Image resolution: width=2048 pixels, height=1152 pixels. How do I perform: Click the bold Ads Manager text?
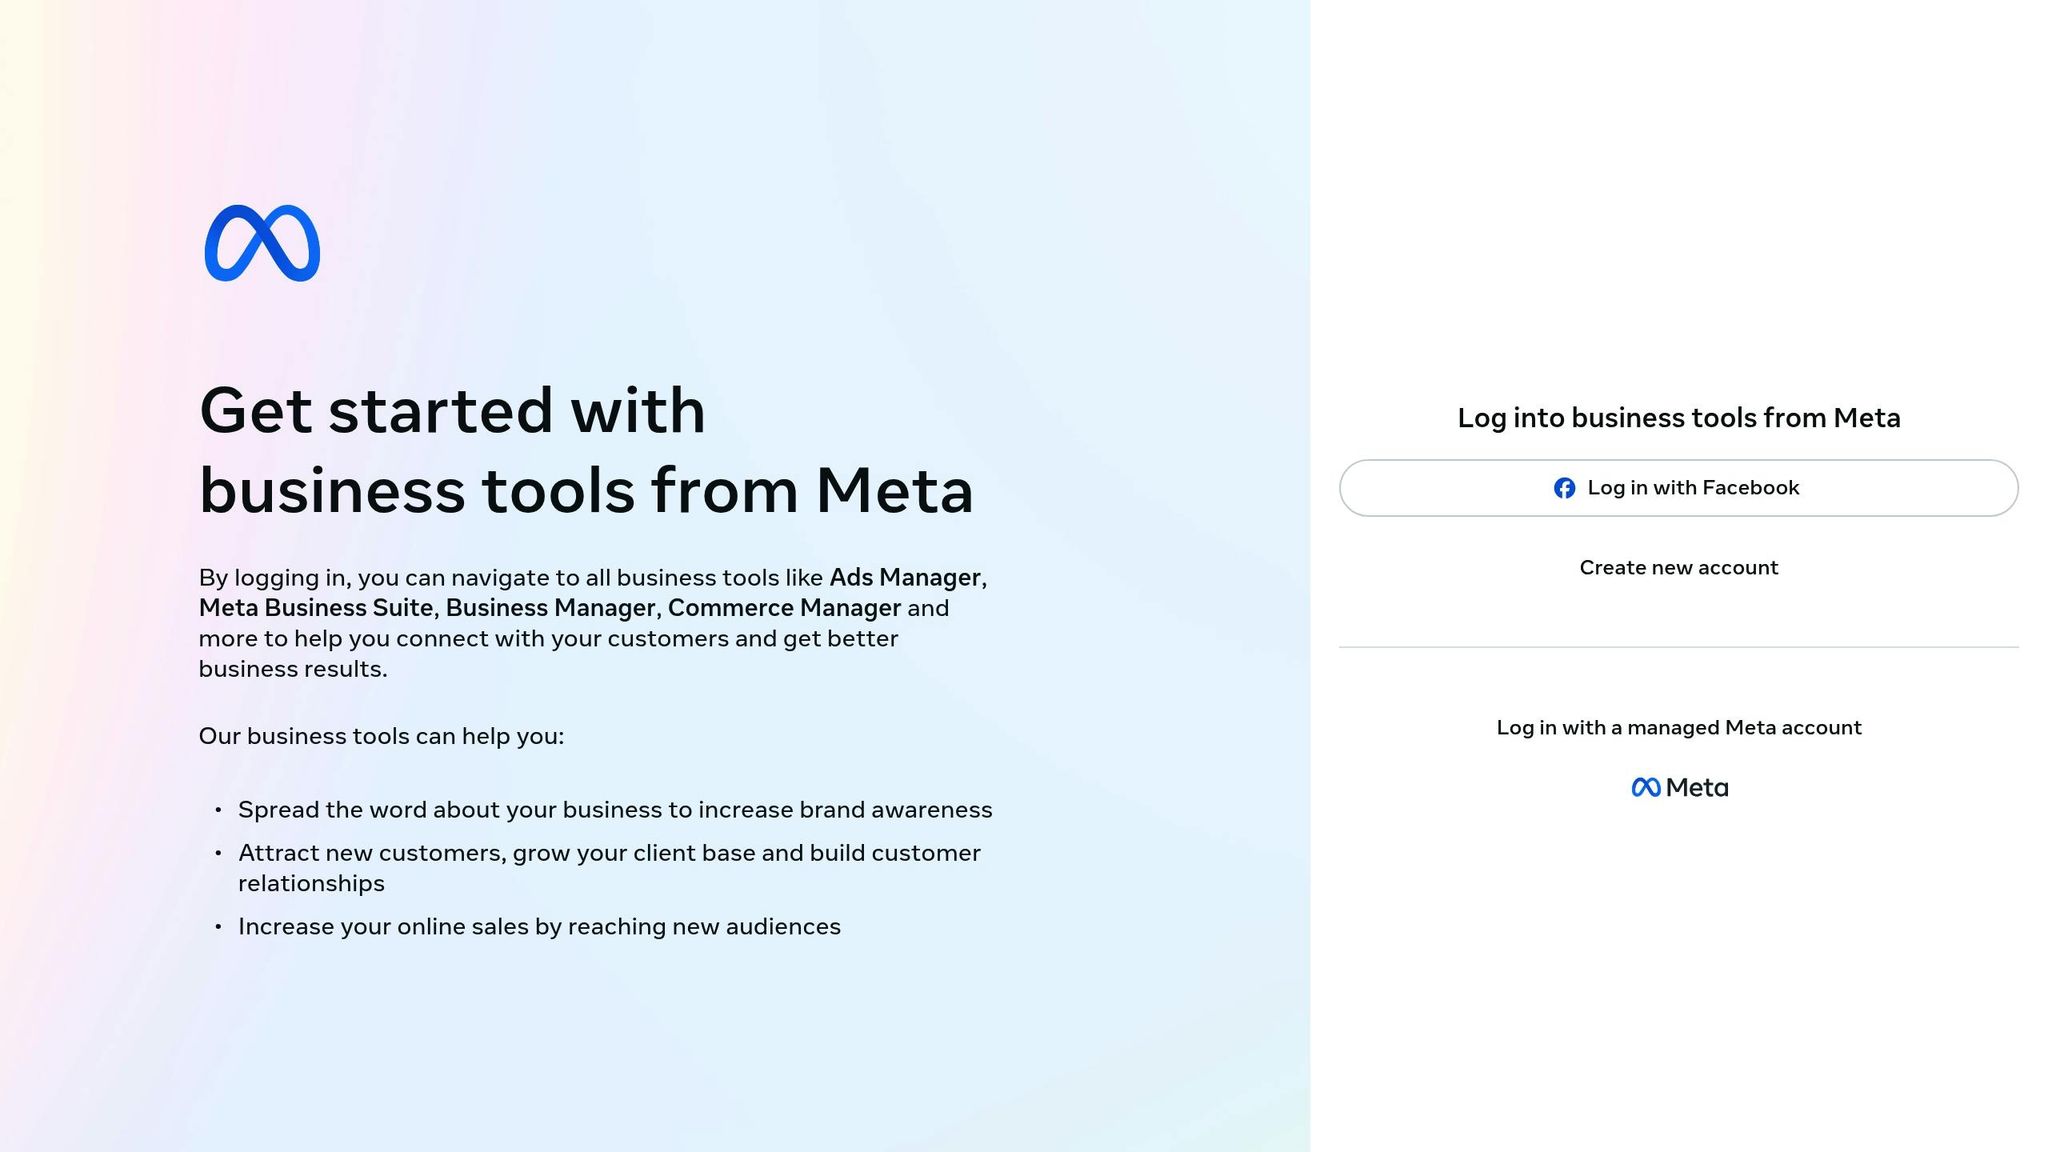(905, 578)
